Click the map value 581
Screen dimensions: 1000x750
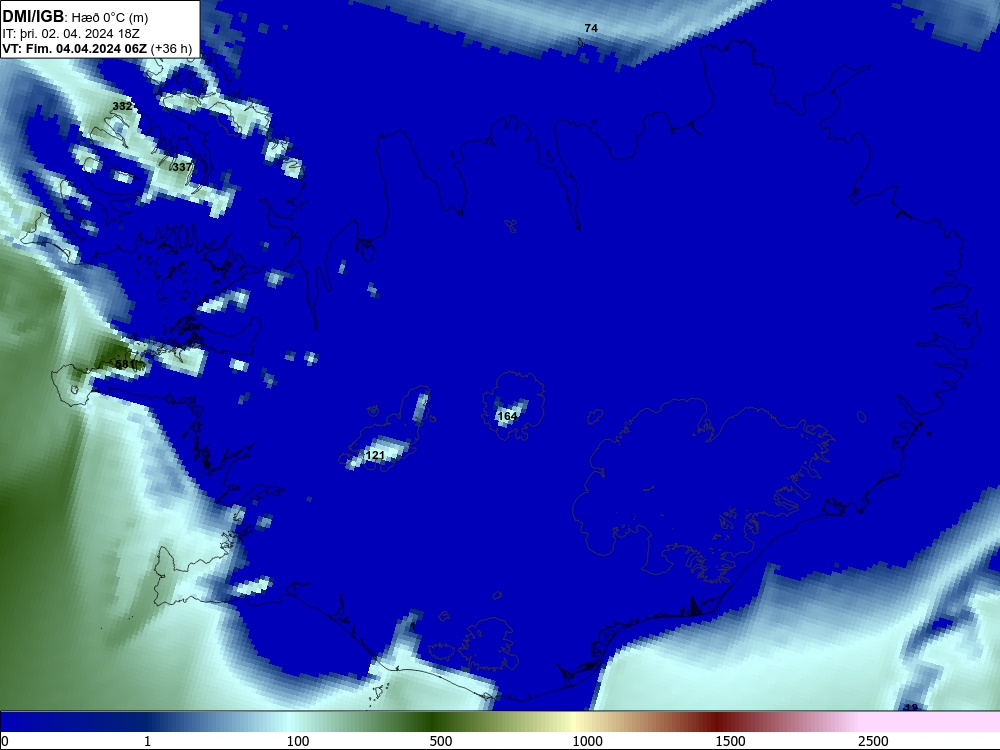[x=125, y=364]
